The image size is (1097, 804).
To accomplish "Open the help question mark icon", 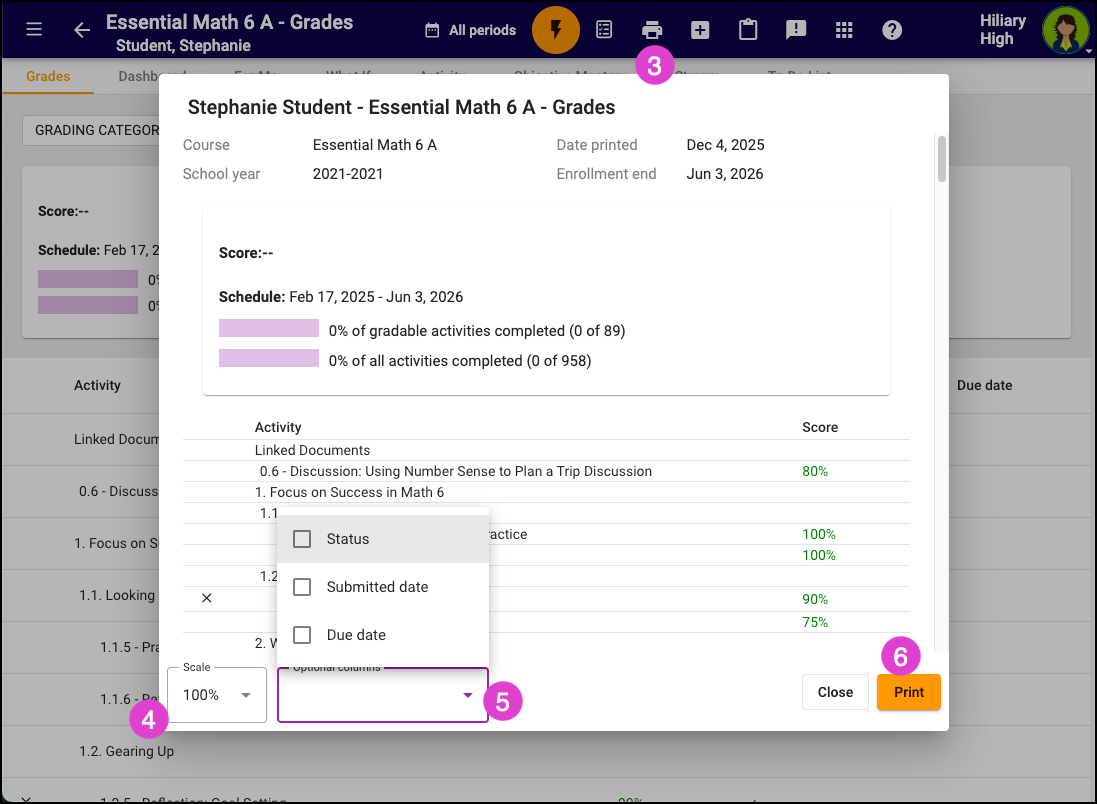I will [891, 29].
